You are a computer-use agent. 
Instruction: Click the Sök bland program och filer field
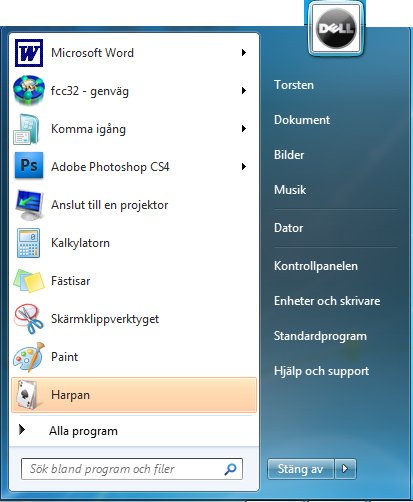click(x=132, y=469)
